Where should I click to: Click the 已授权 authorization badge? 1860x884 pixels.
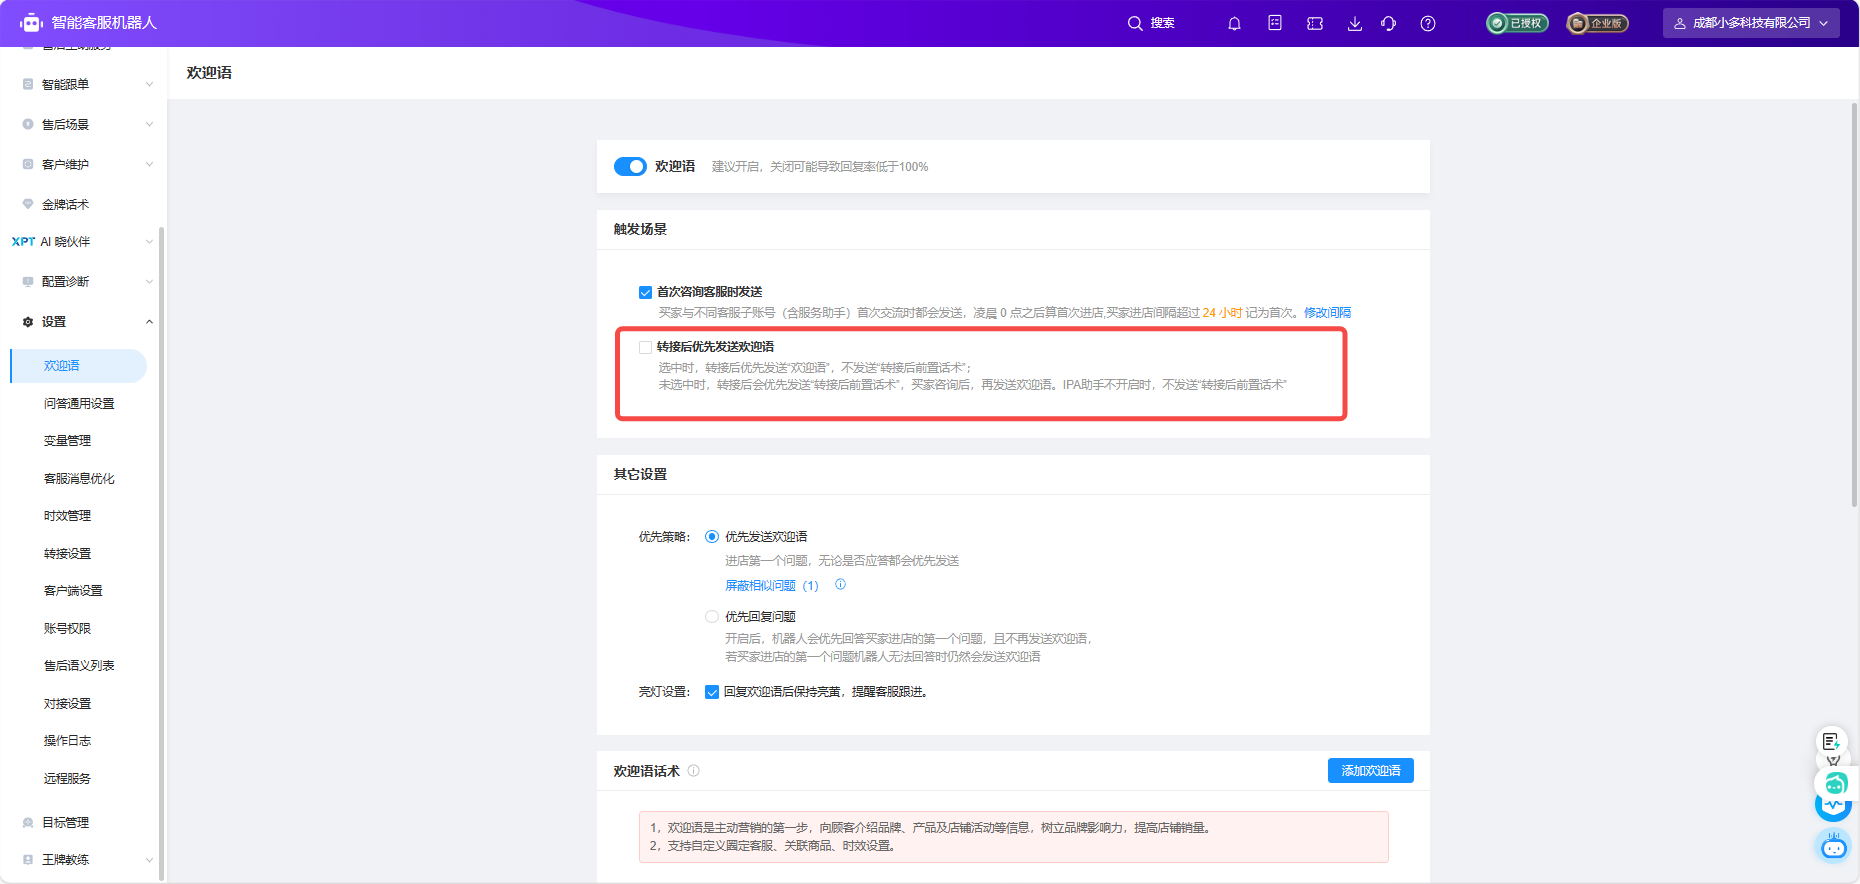click(x=1517, y=23)
